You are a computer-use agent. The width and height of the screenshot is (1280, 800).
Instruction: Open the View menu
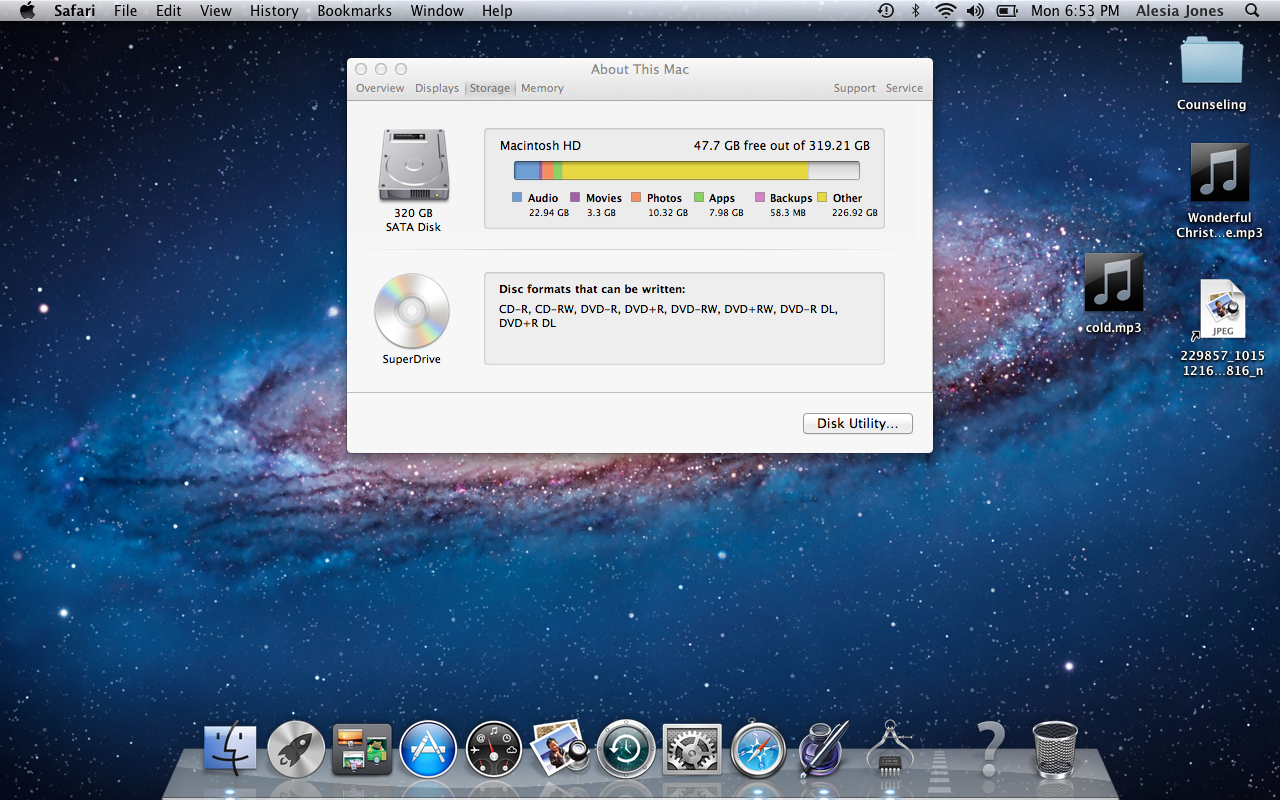216,11
